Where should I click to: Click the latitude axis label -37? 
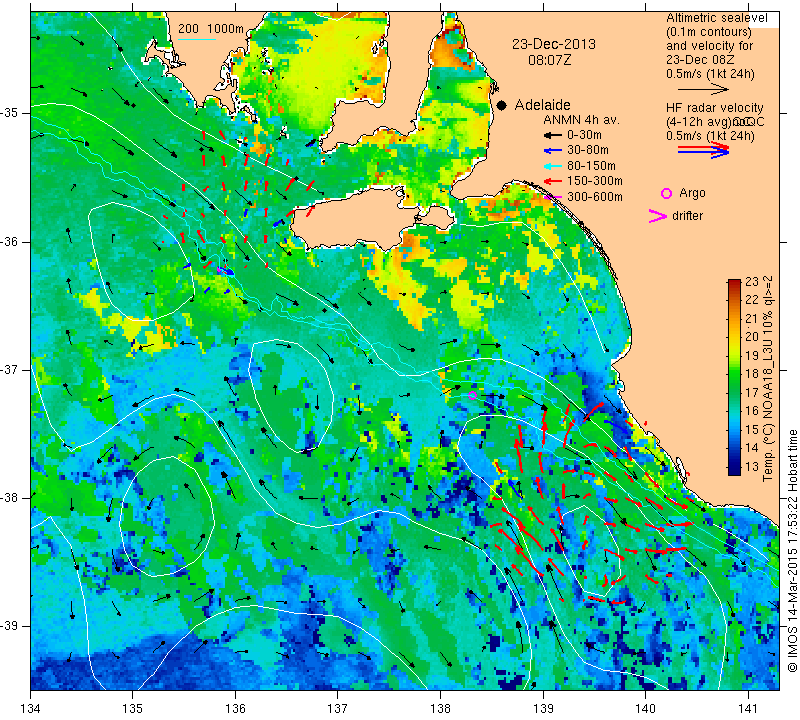(11, 369)
